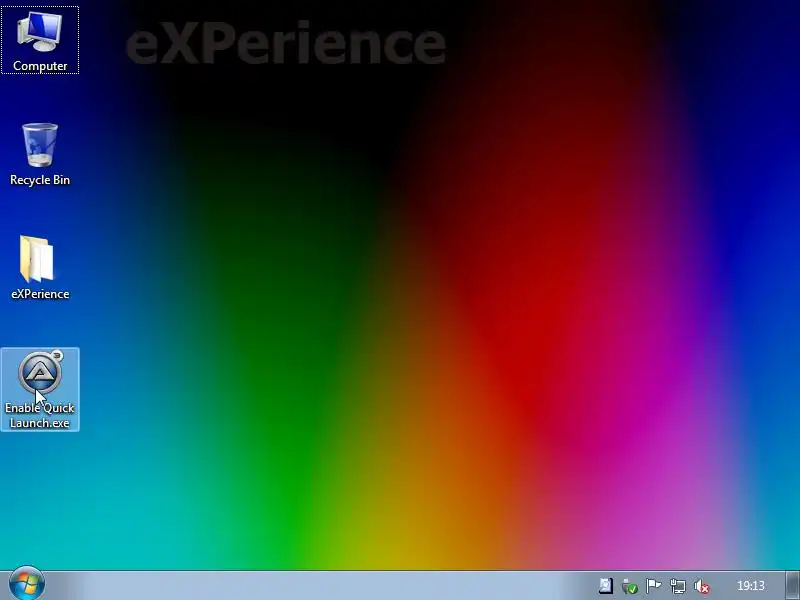
Task: Click the muted volume speaker icon
Action: coord(702,586)
